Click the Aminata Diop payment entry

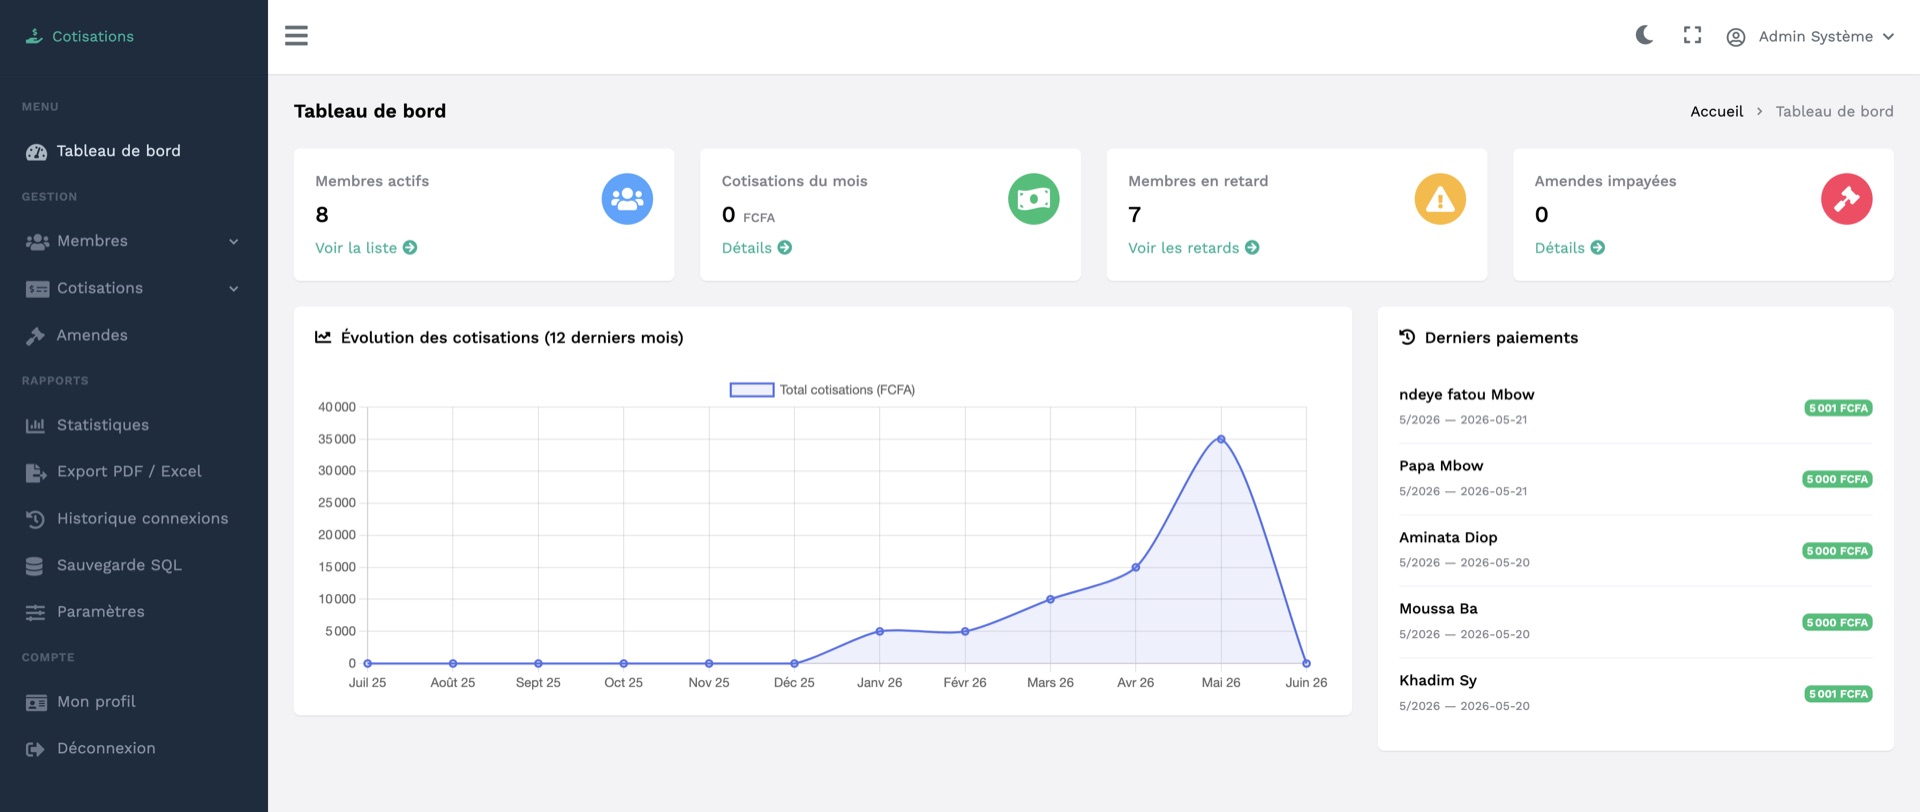1635,550
